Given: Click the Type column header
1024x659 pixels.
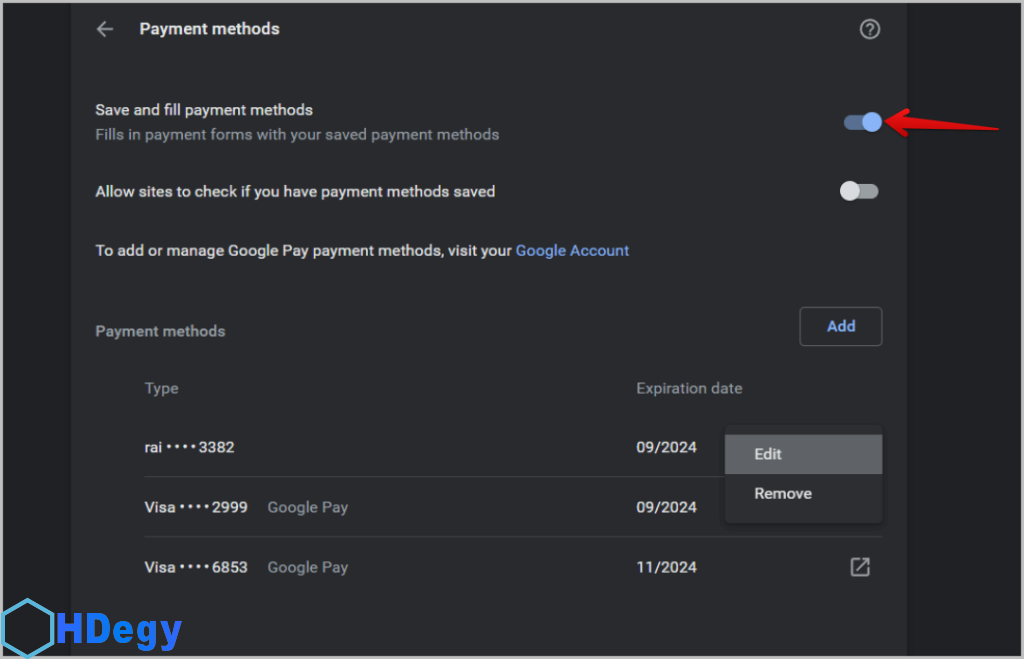Looking at the screenshot, I should 161,388.
